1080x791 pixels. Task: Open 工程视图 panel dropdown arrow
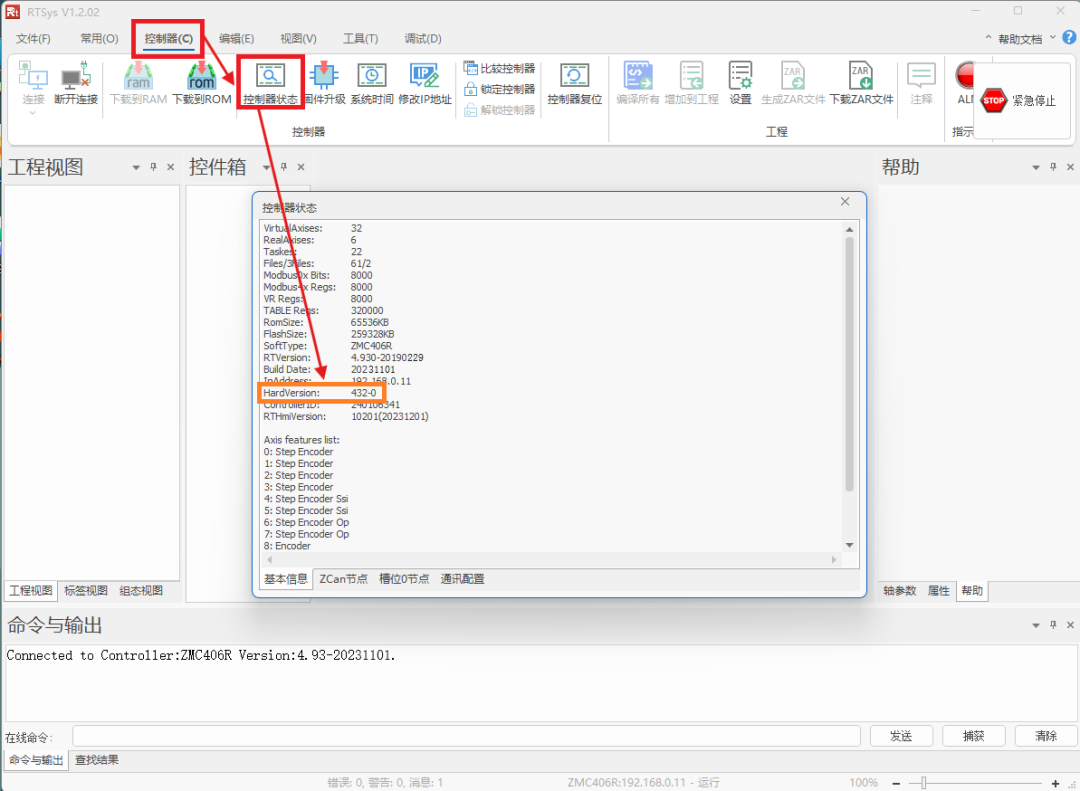click(x=136, y=167)
